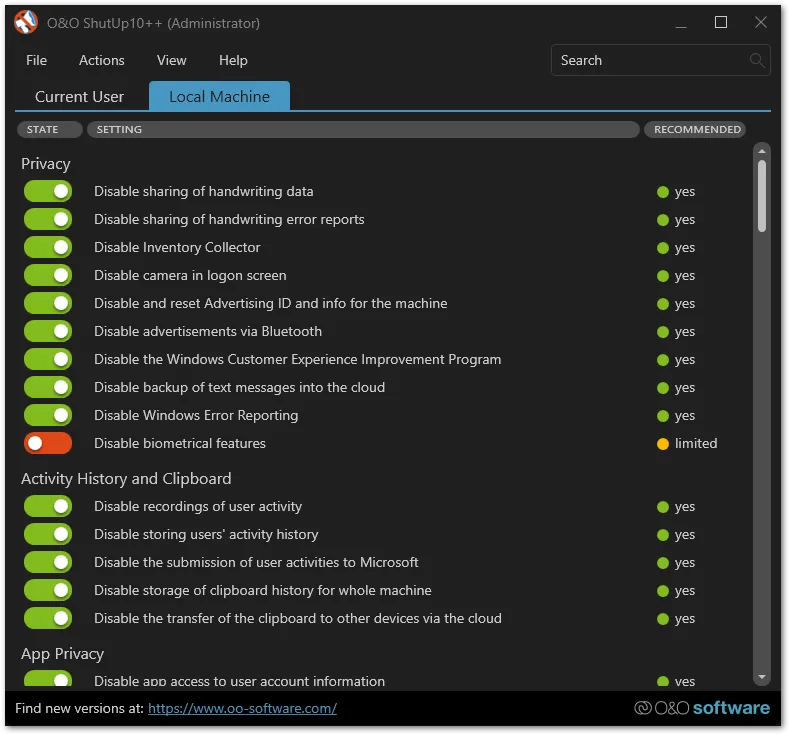Viewport: 790px width, 735px height.
Task: Toggle Disable Windows Error Reporting switch
Action: pos(48,415)
